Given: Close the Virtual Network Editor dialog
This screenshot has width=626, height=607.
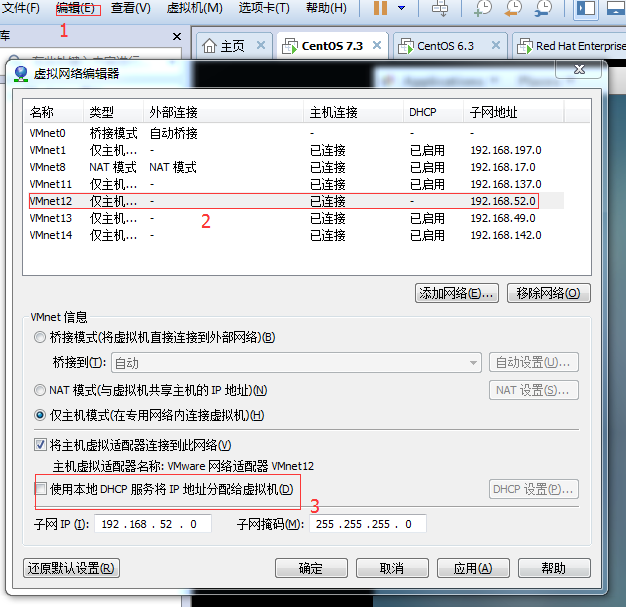Looking at the screenshot, I should [x=579, y=69].
